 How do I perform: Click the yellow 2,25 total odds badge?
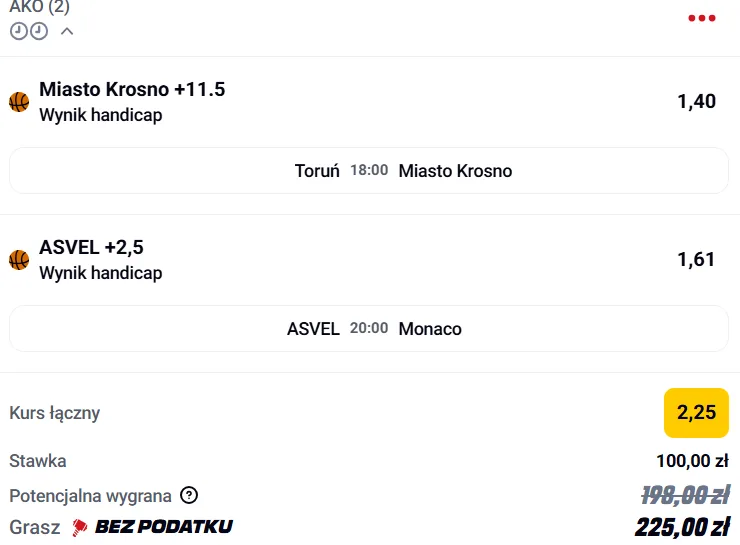click(696, 413)
